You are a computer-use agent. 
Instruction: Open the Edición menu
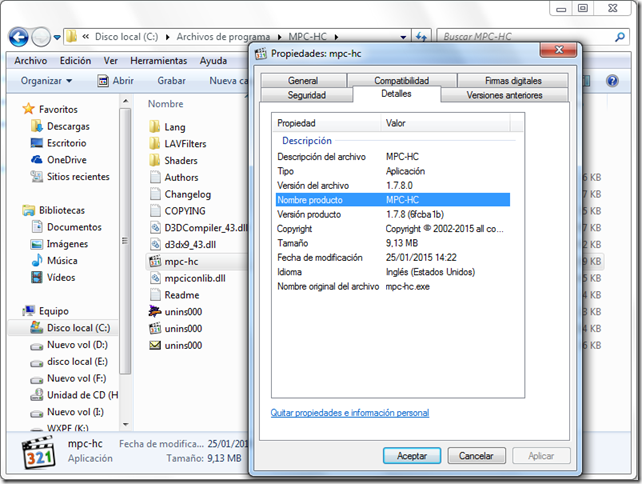75,61
